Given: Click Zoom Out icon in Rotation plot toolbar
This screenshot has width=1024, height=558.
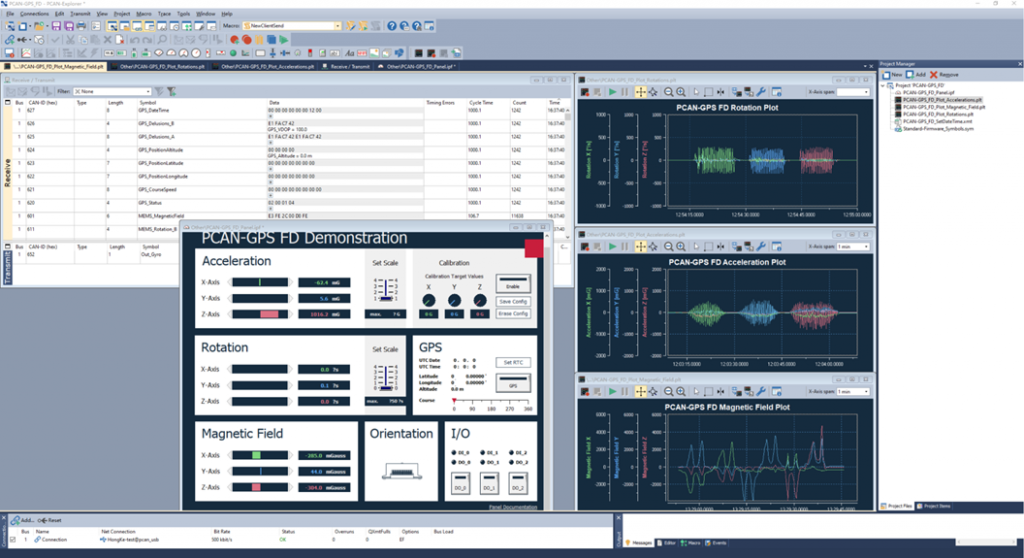Looking at the screenshot, I should [669, 92].
